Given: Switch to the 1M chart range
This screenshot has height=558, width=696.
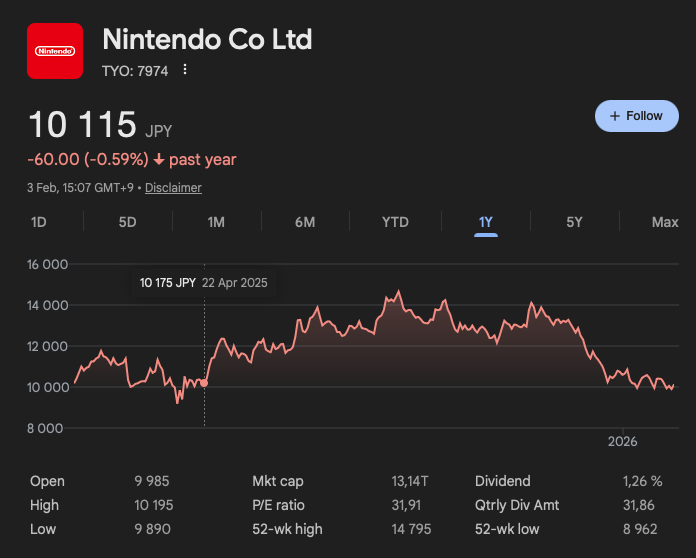Looking at the screenshot, I should click(x=216, y=222).
